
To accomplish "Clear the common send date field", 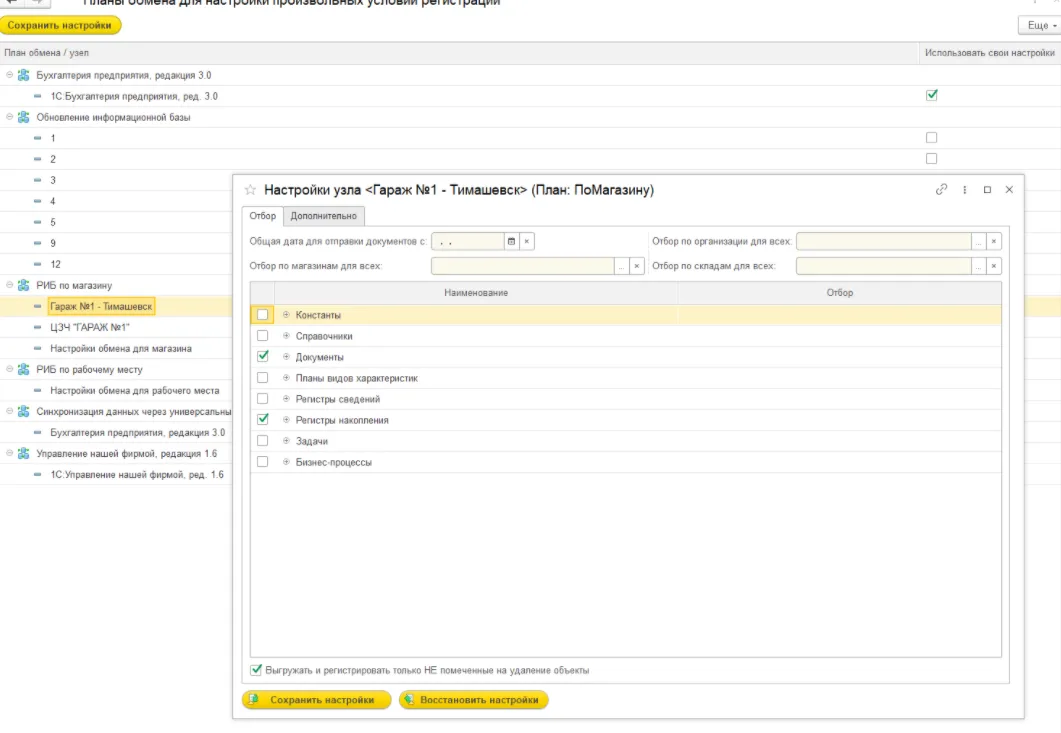I will tap(527, 241).
